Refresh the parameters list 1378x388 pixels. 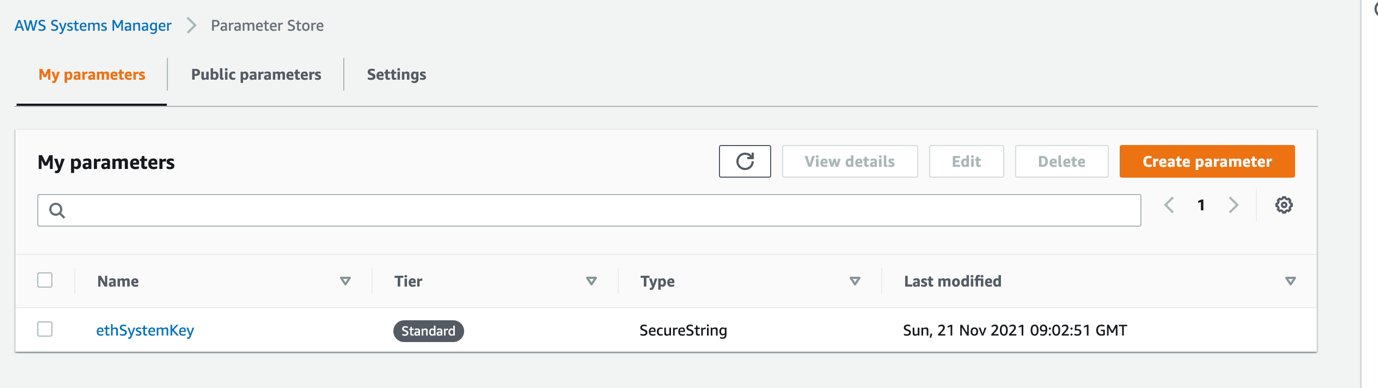(745, 161)
